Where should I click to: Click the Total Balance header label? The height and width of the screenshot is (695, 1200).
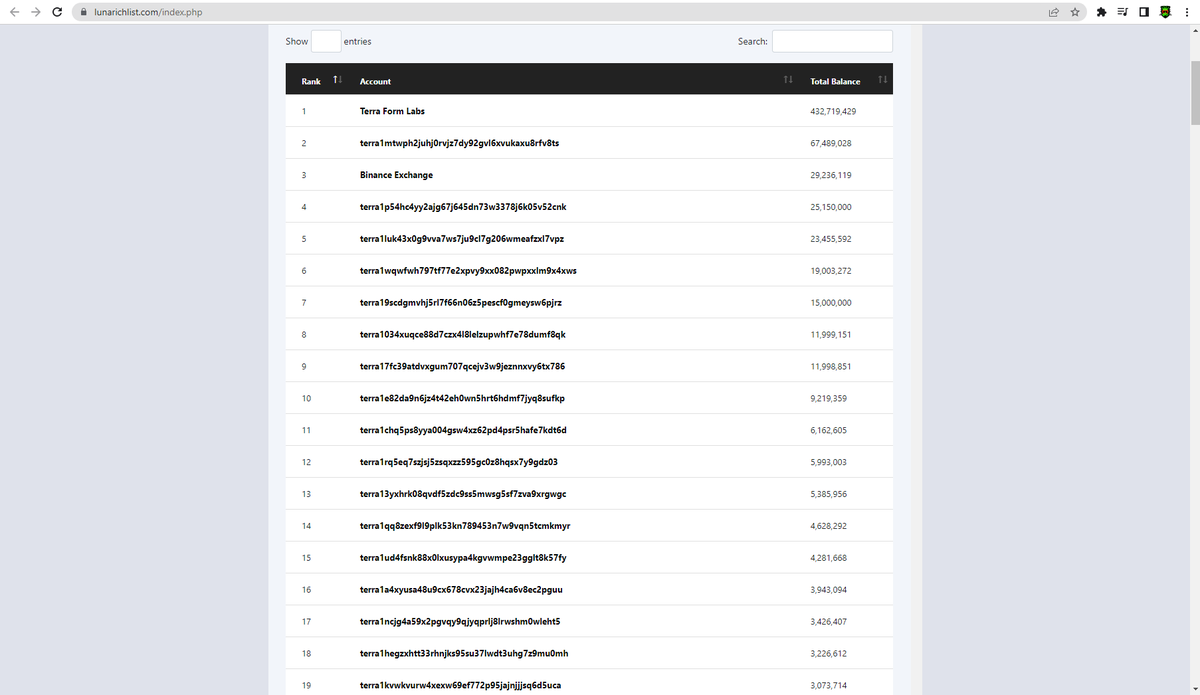835,81
